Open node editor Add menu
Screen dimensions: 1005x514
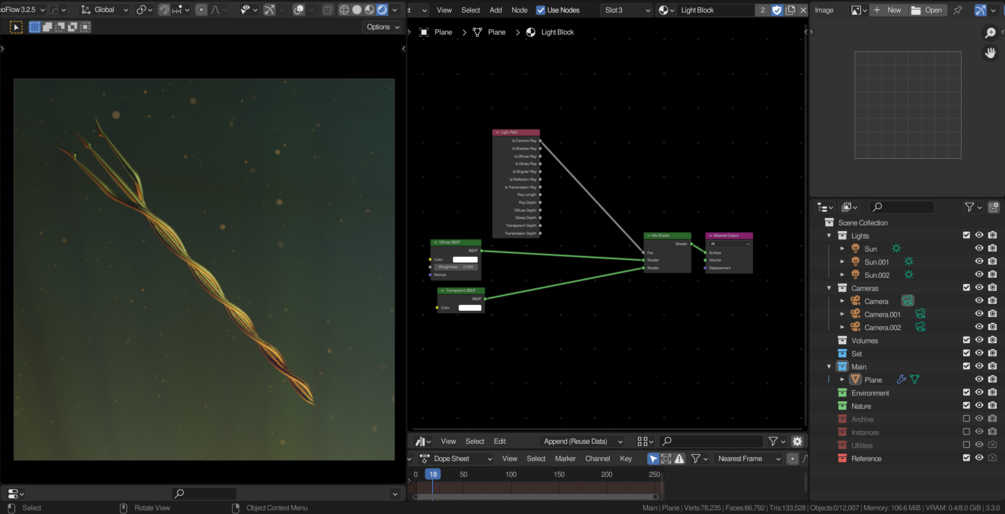[495, 10]
